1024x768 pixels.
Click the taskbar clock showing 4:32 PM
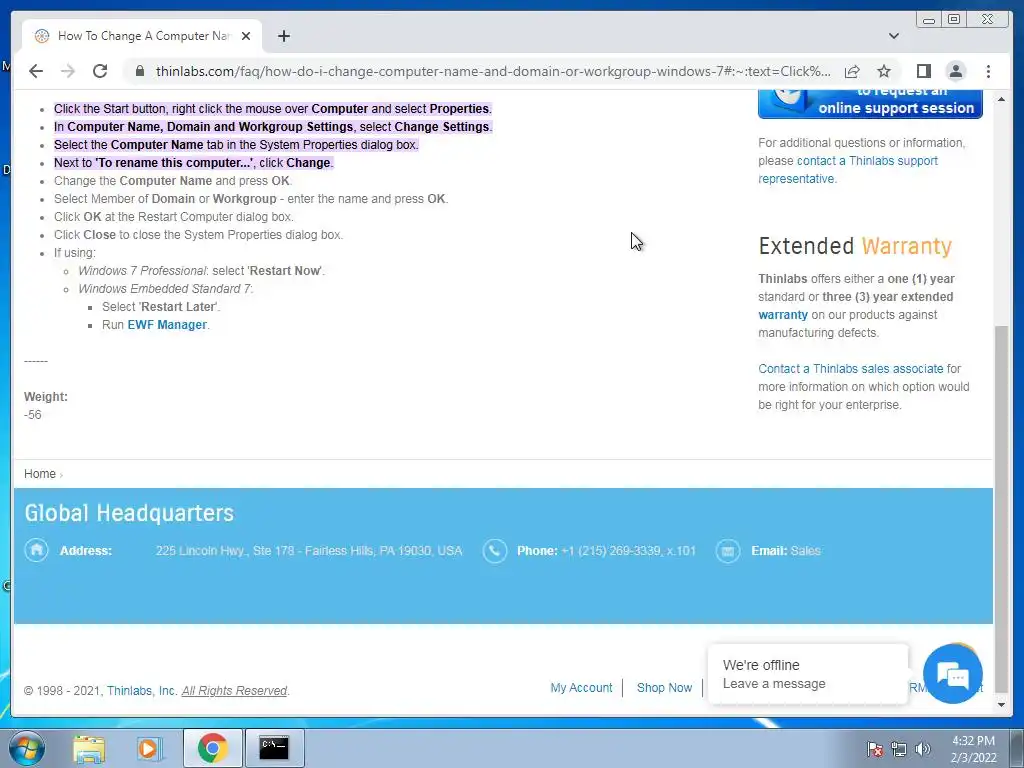pos(973,749)
